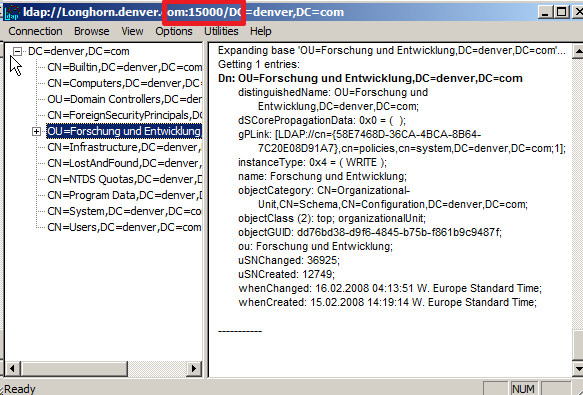Collapse the DC=denver,DC=com root node

coord(17,51)
